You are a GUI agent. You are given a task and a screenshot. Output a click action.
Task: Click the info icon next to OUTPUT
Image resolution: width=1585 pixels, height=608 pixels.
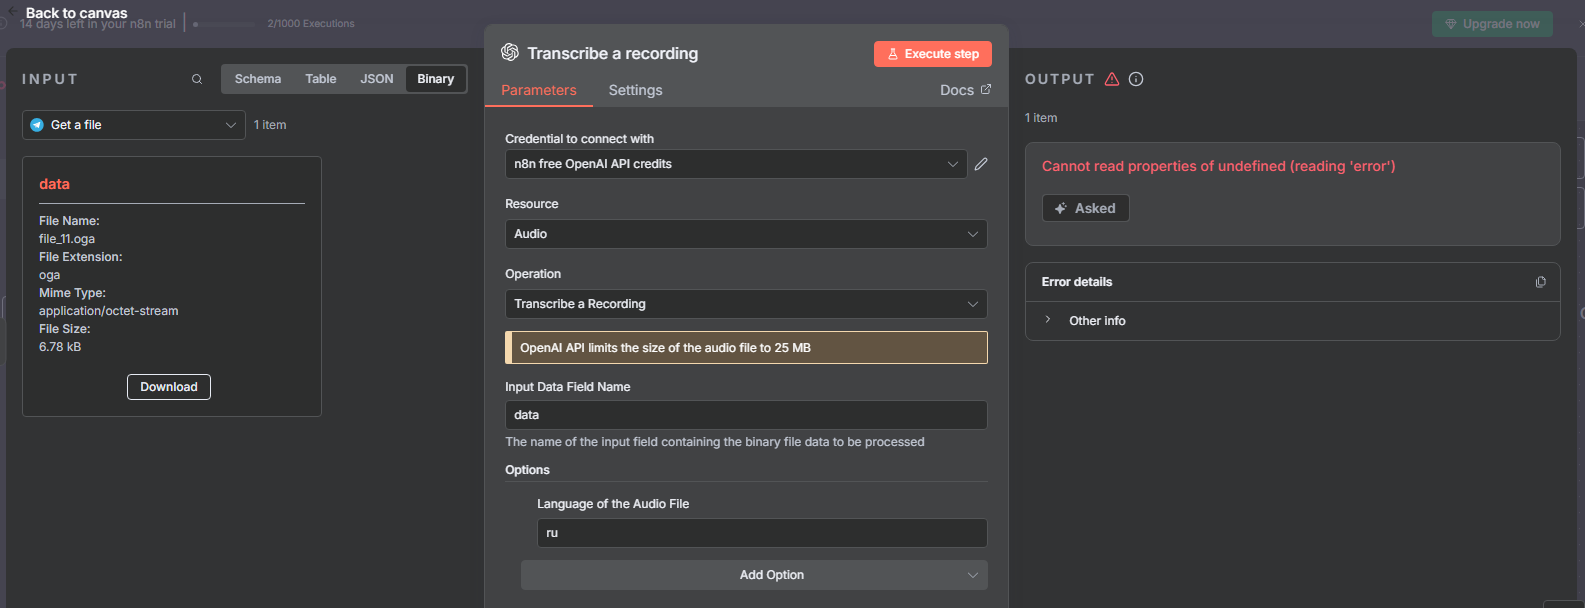(1136, 79)
